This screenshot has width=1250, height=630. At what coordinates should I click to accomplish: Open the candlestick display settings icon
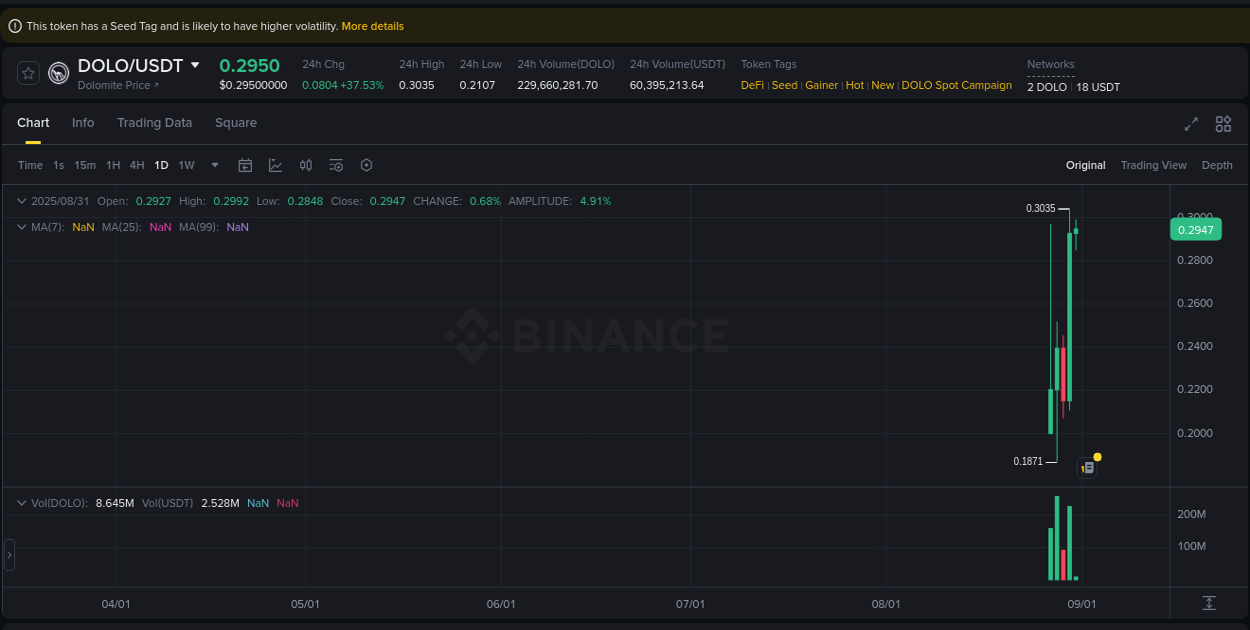coord(306,165)
